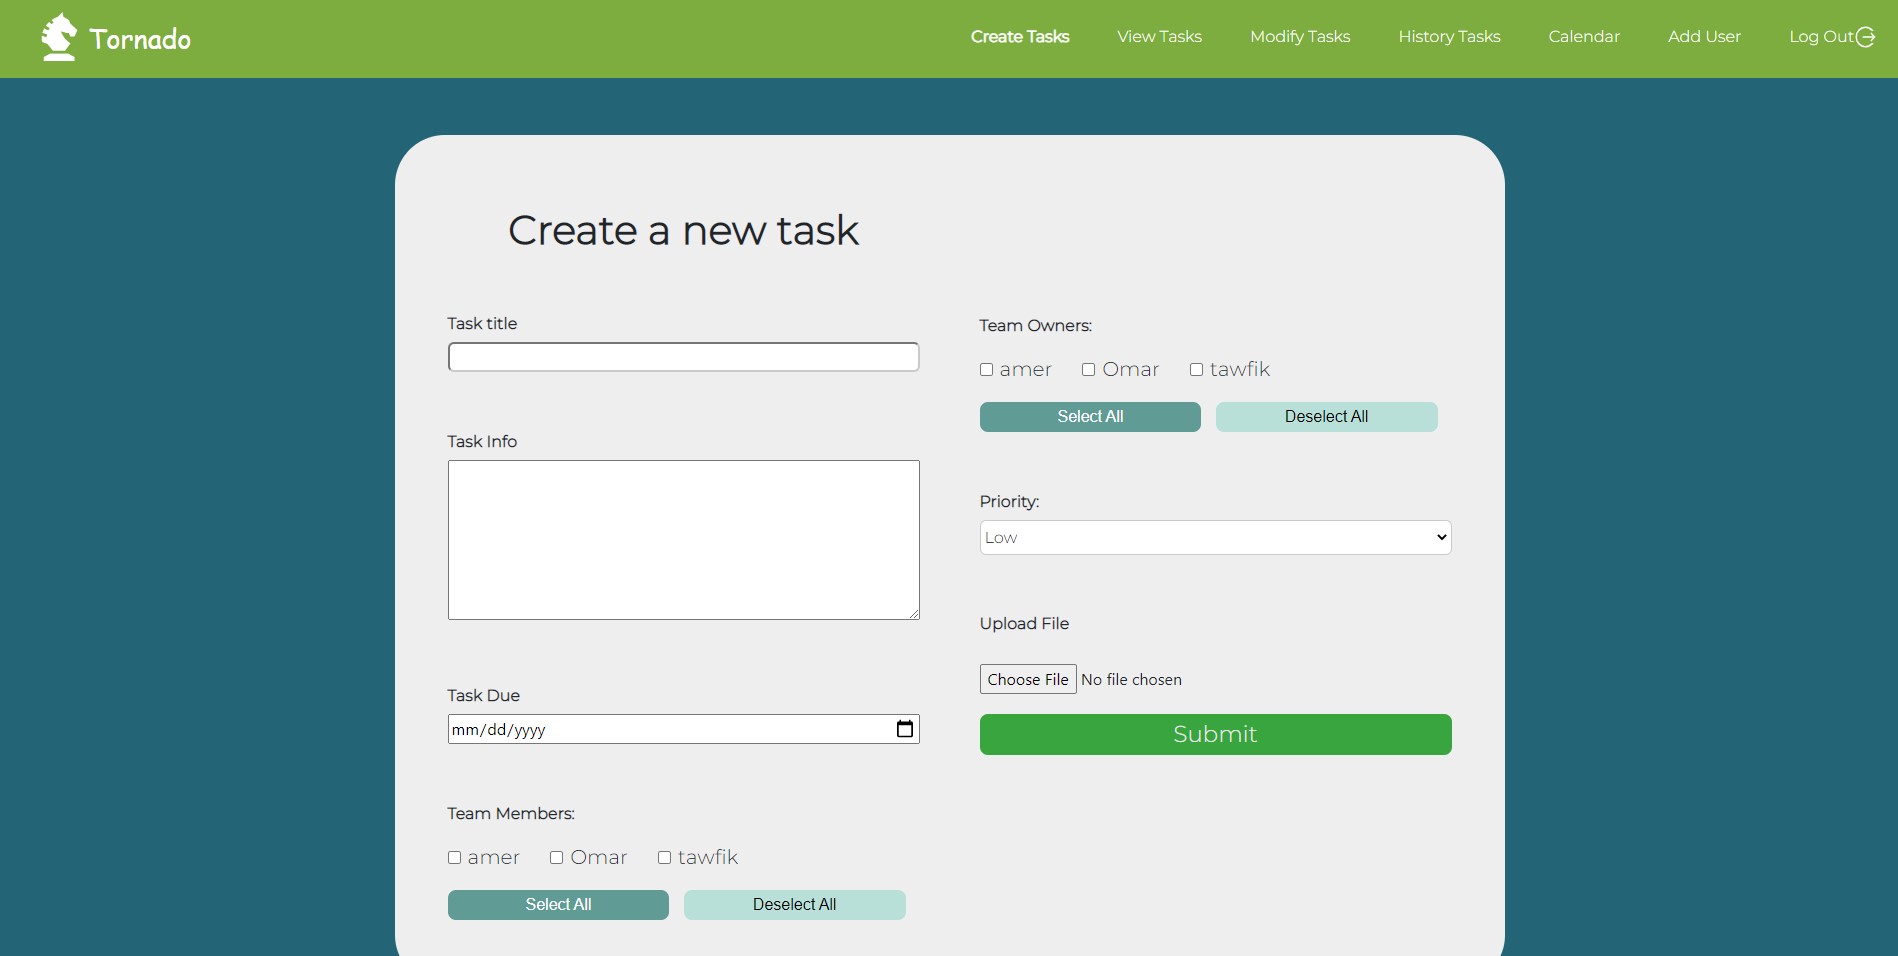Image resolution: width=1898 pixels, height=956 pixels.
Task: Click Deselect All for Team Members
Action: tap(794, 905)
